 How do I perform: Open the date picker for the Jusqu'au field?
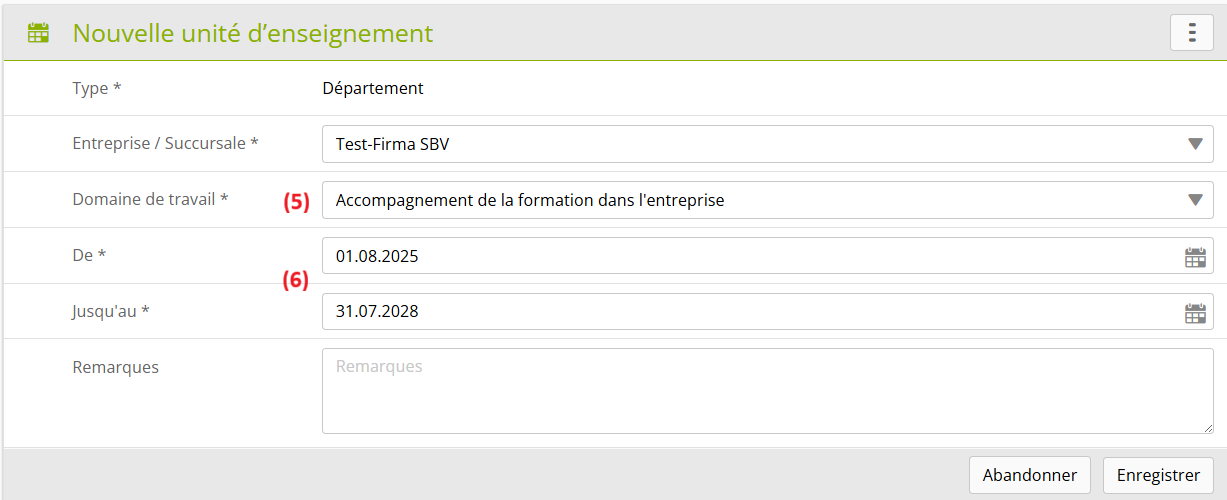click(1195, 313)
